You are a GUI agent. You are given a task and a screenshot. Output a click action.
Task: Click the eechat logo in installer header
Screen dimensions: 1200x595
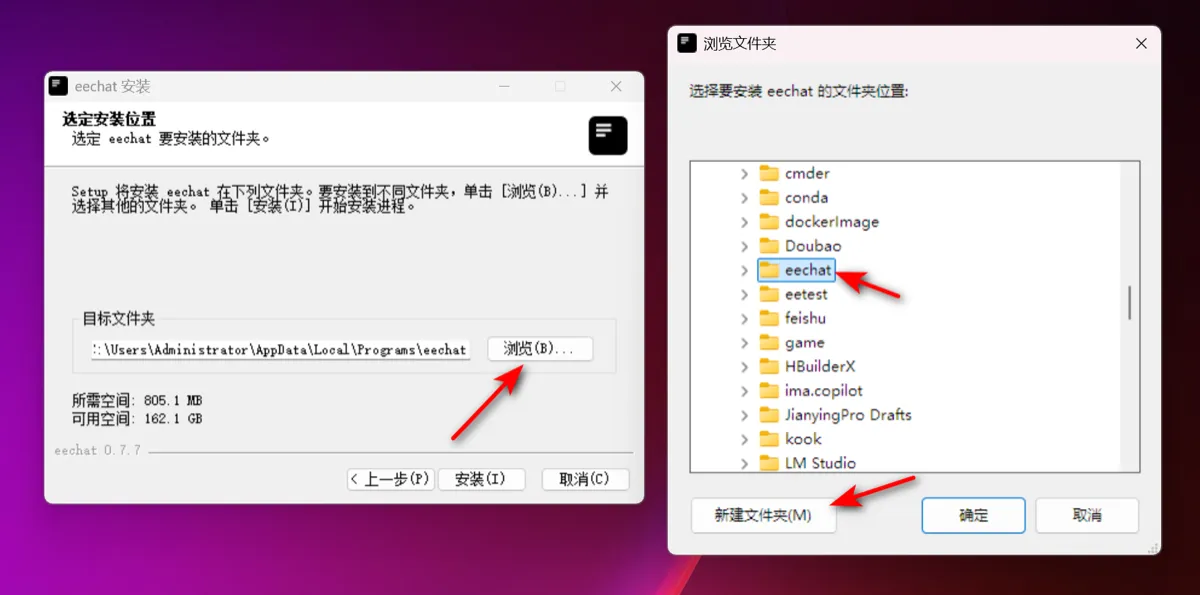click(608, 135)
